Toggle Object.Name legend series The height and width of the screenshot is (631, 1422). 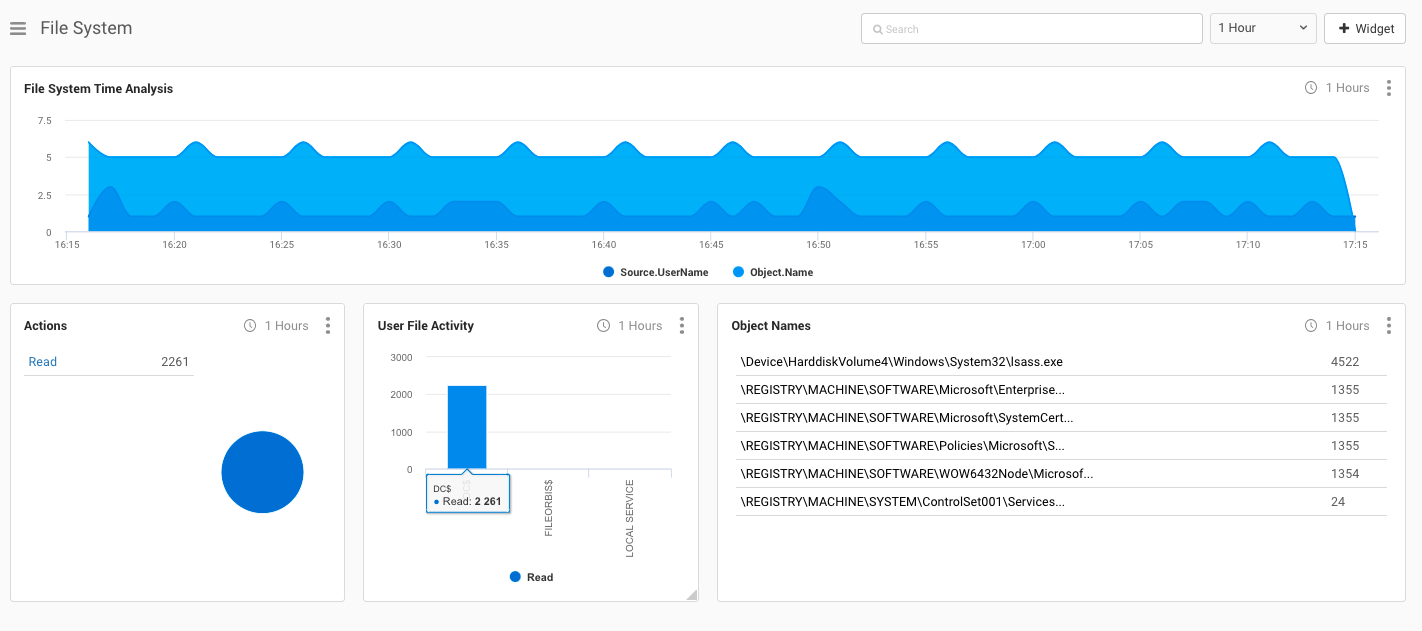pos(772,272)
